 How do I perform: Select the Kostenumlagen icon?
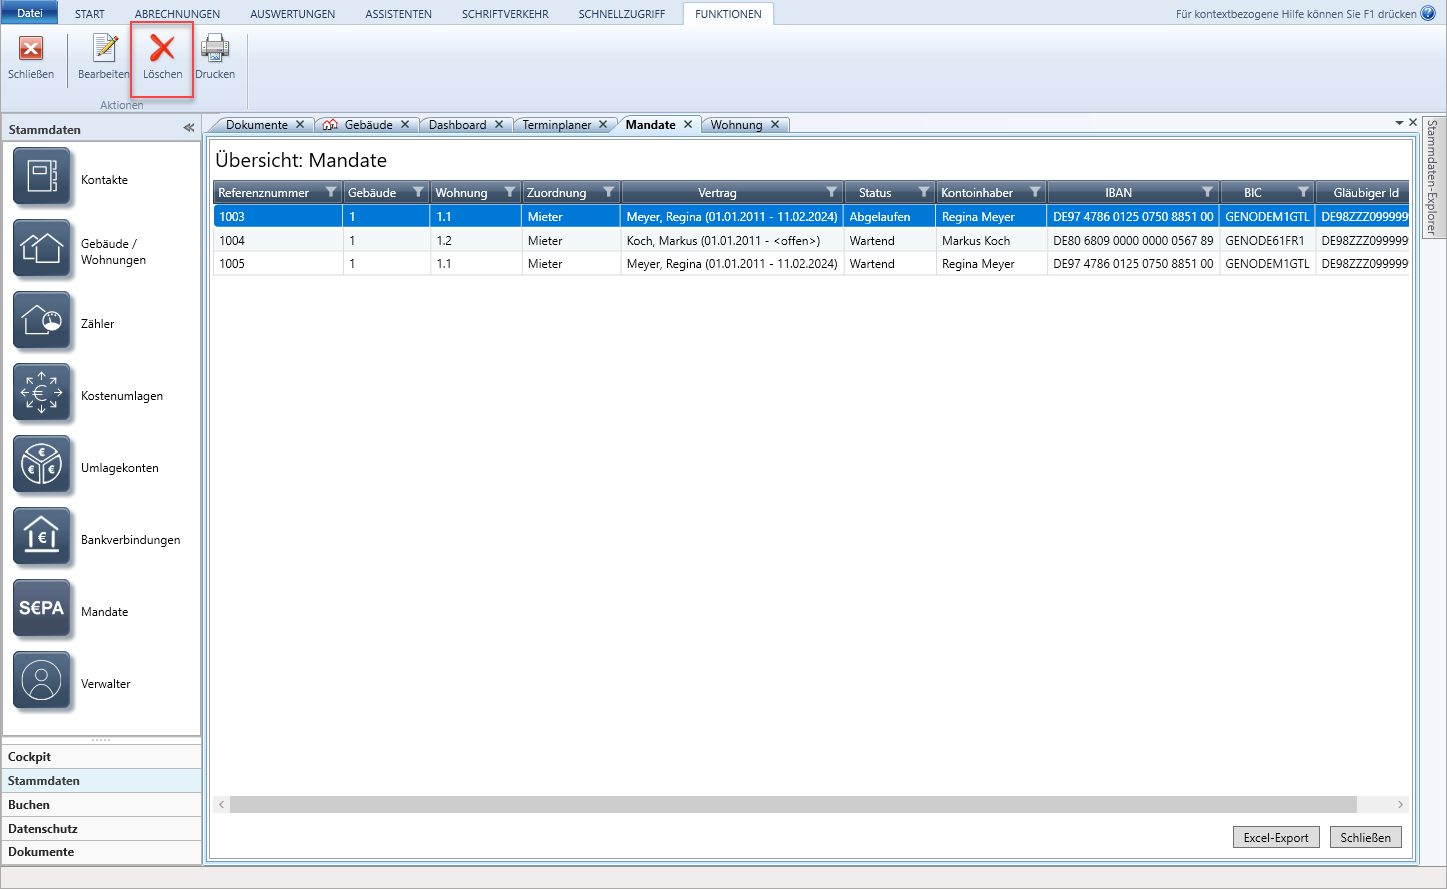[x=42, y=393]
